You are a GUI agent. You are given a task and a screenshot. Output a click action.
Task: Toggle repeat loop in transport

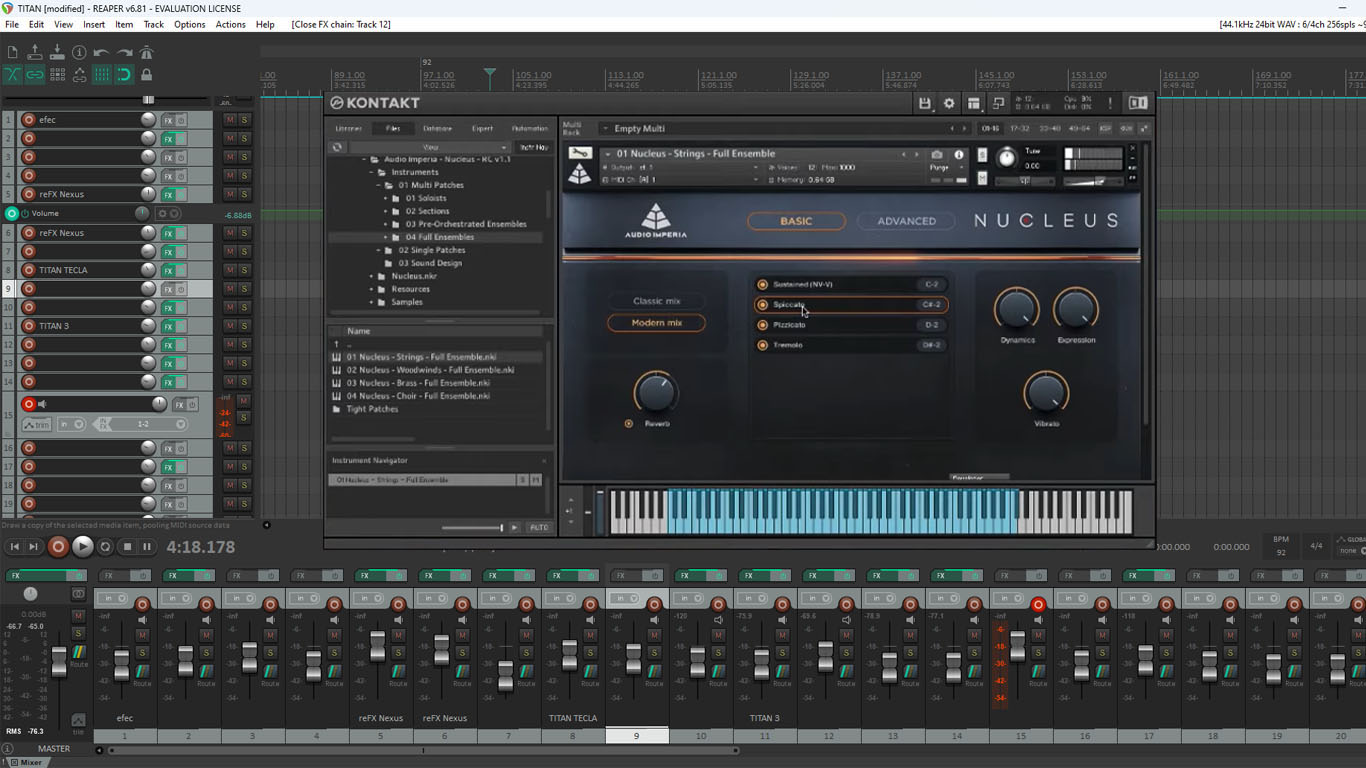(105, 547)
